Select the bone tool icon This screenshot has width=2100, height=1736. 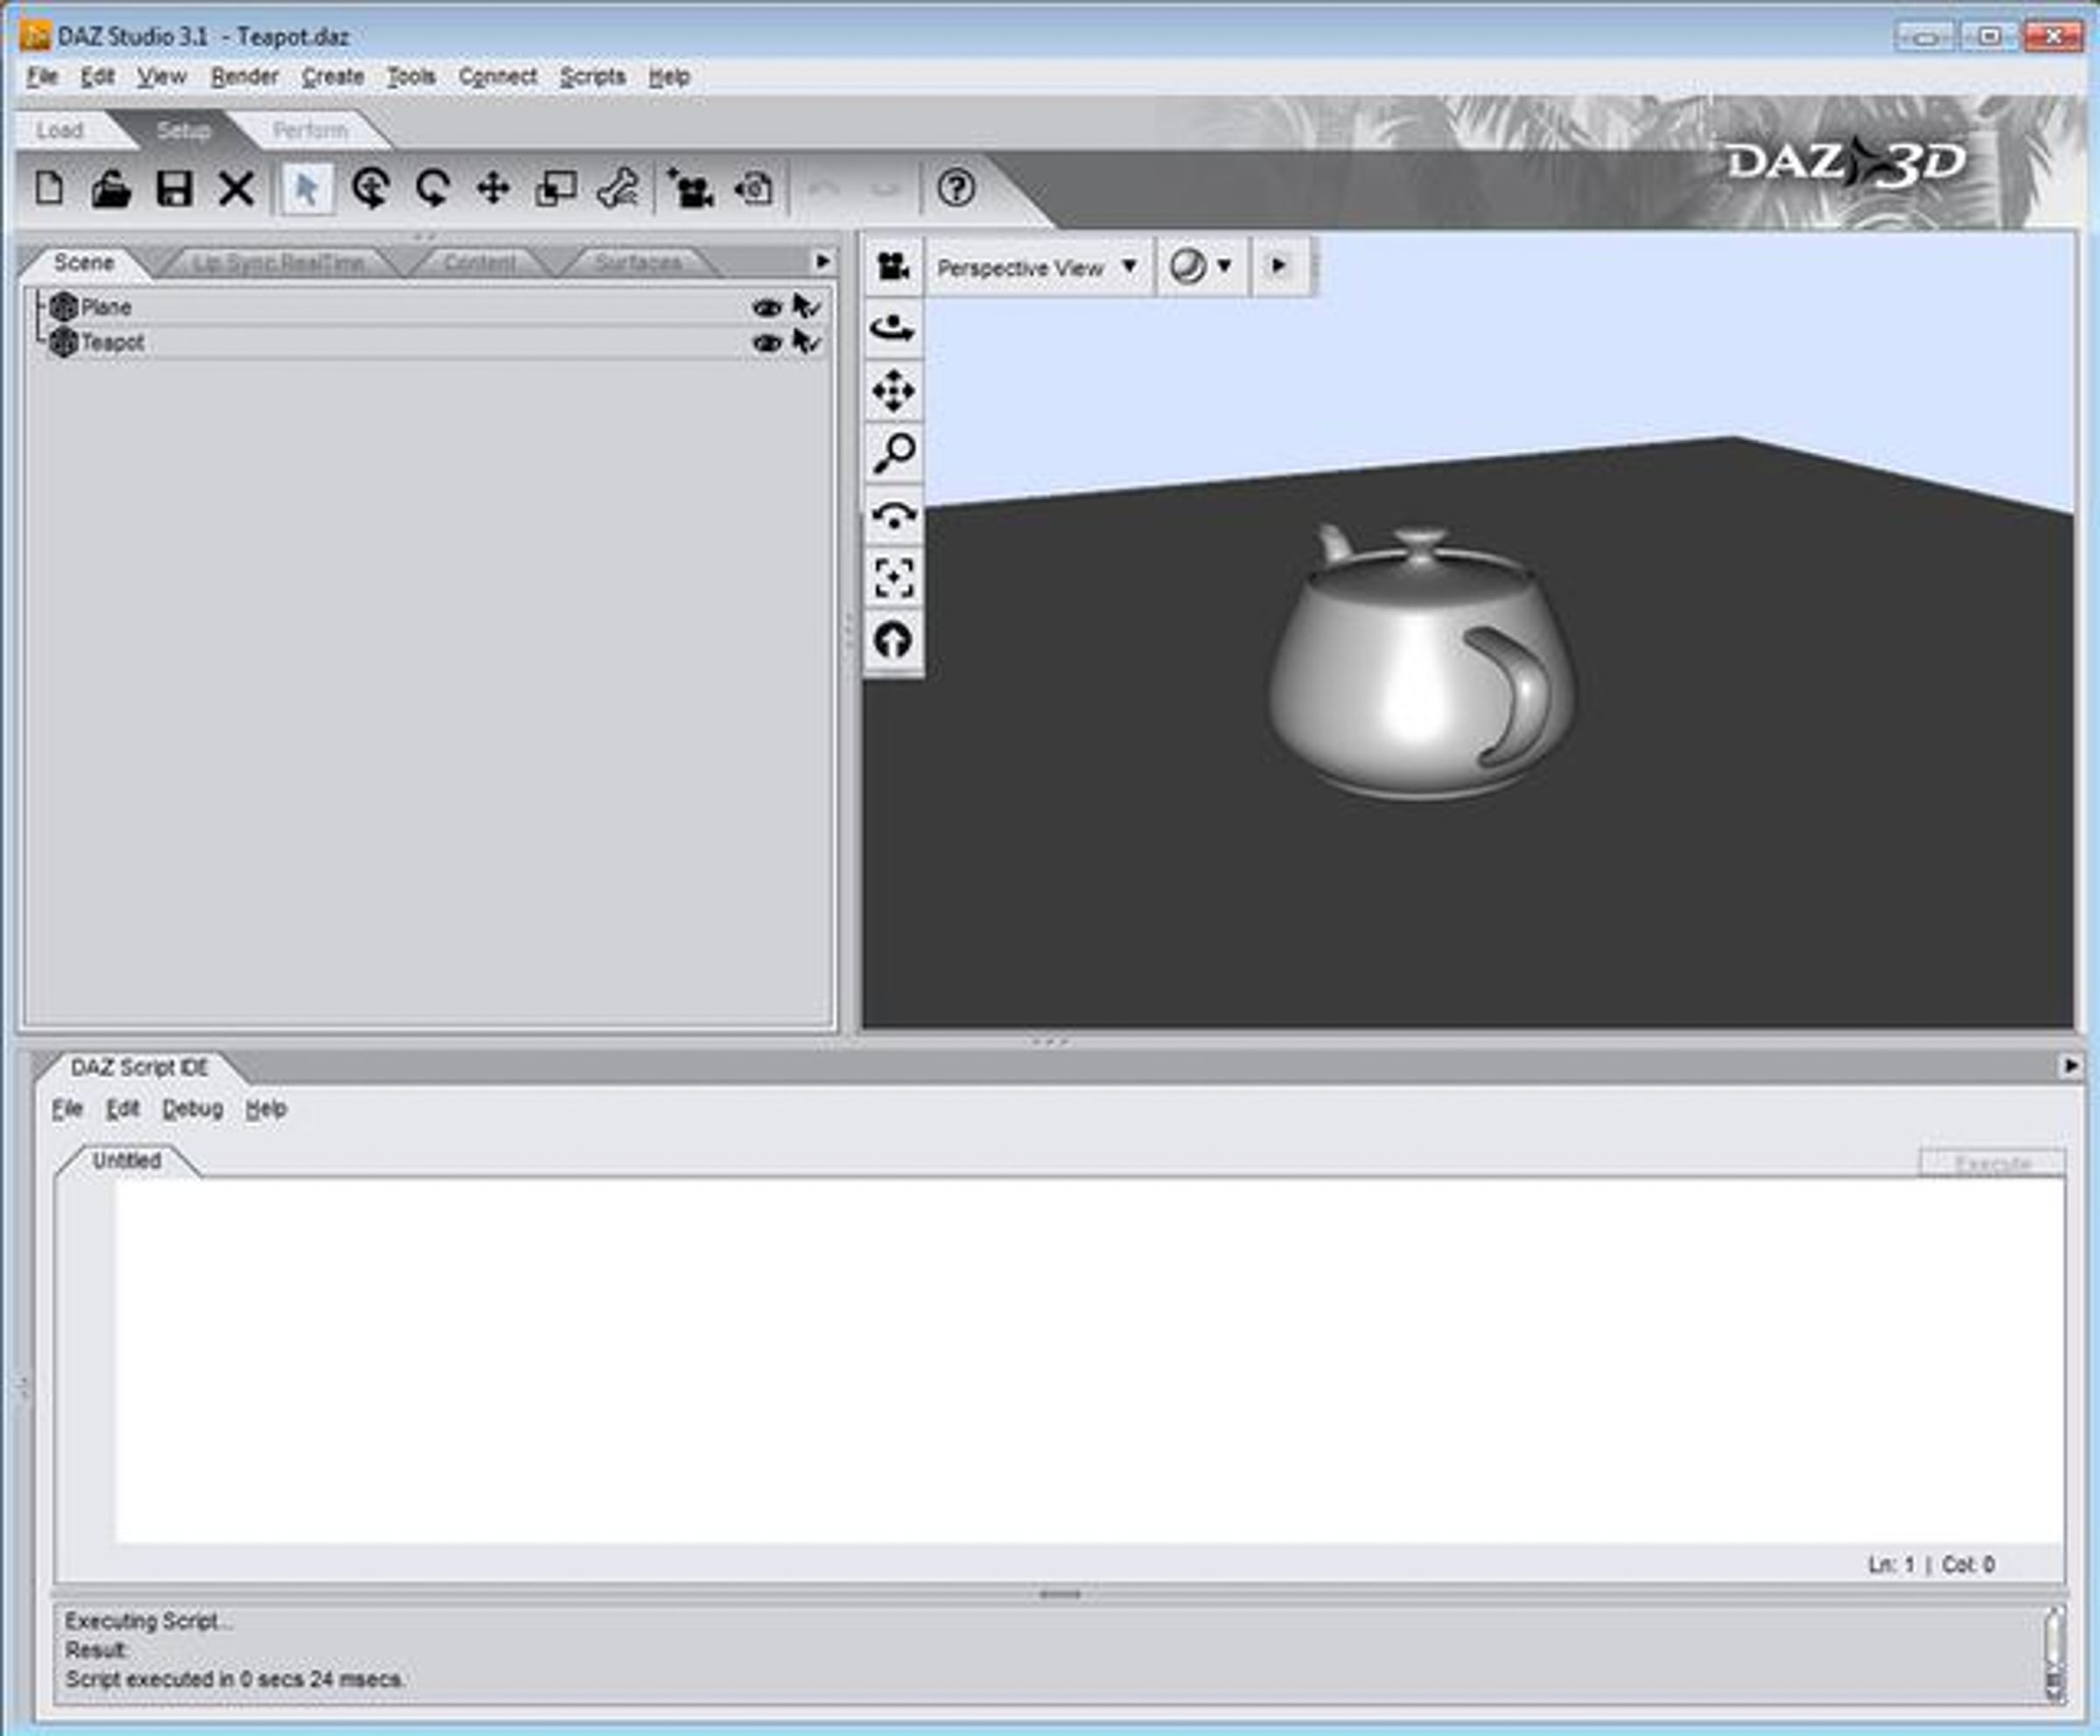(618, 188)
